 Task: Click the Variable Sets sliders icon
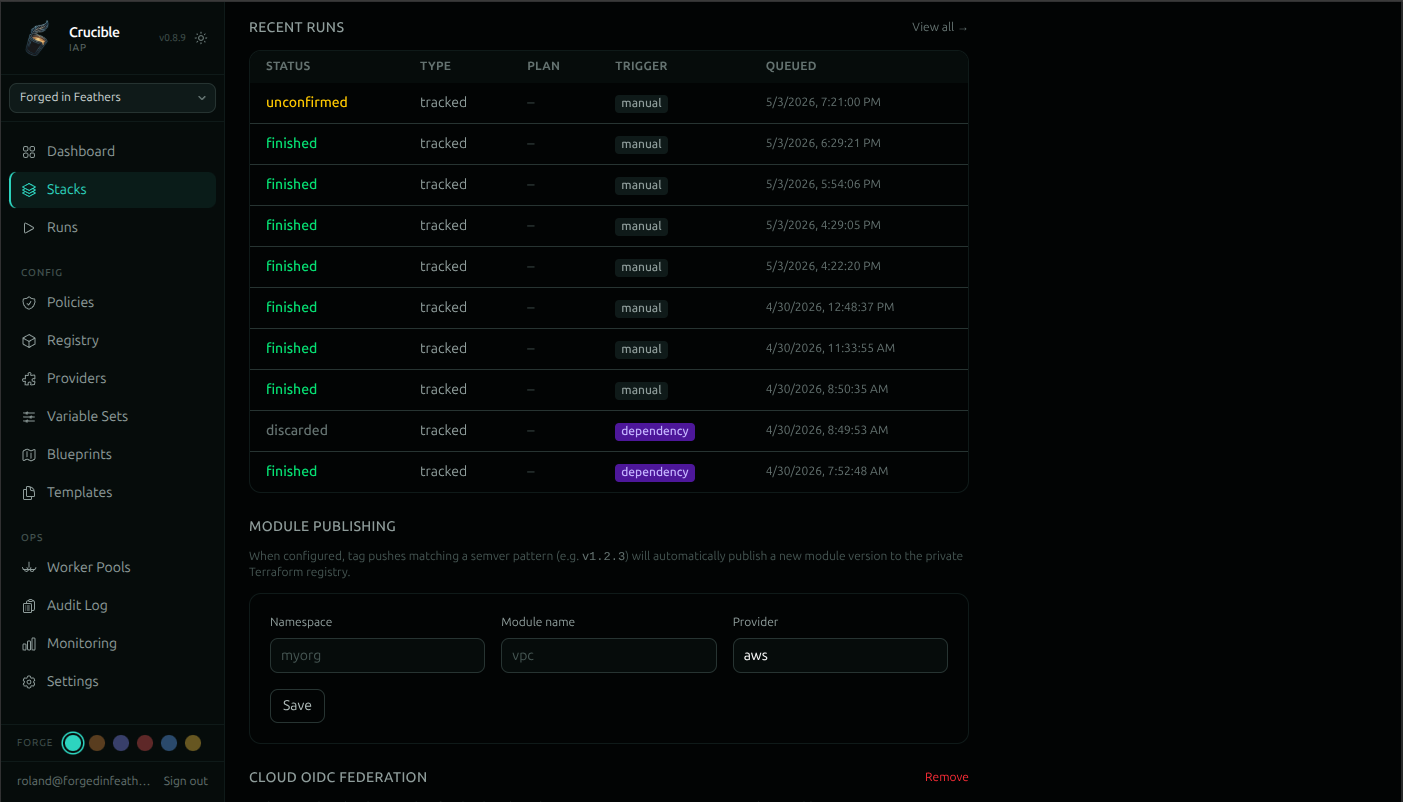29,416
